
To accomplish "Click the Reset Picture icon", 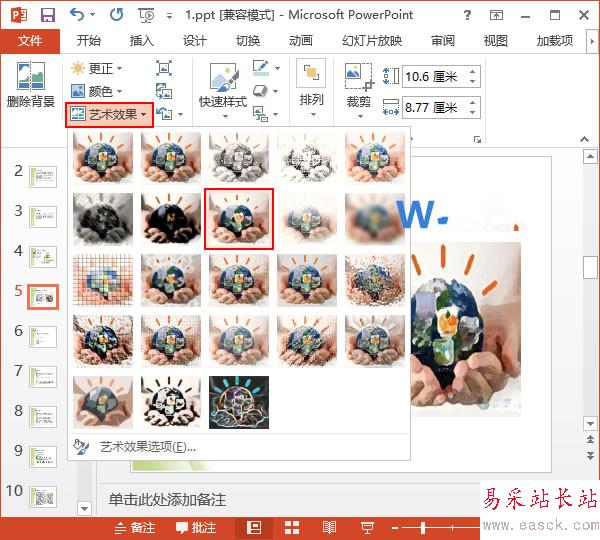I will (164, 114).
